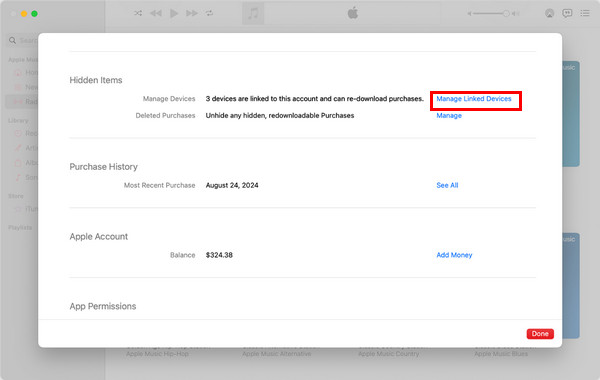The width and height of the screenshot is (600, 380).
Task: Click the Balance label
Action: (x=183, y=255)
